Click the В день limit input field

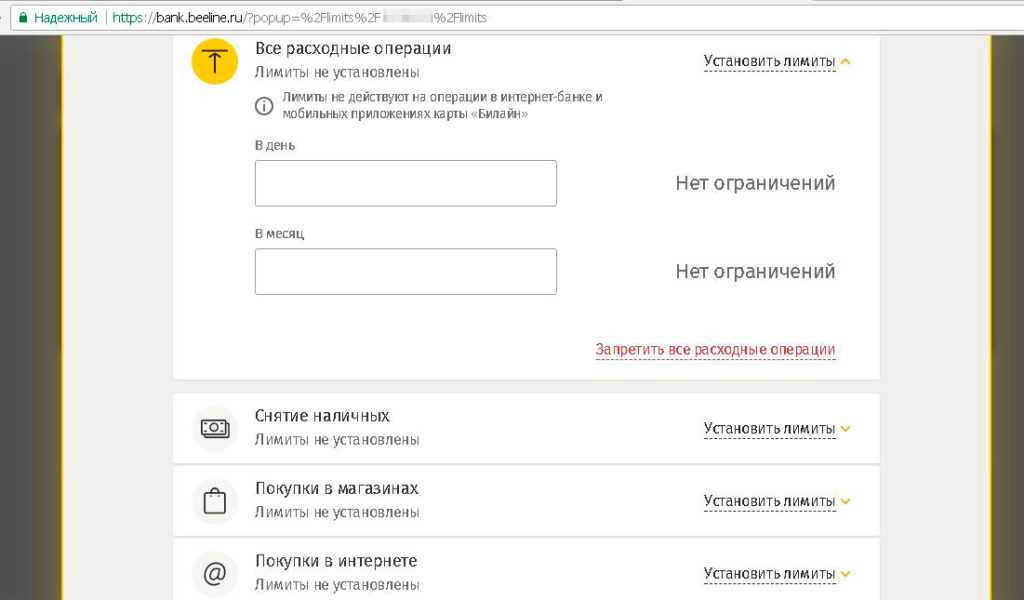coord(405,183)
